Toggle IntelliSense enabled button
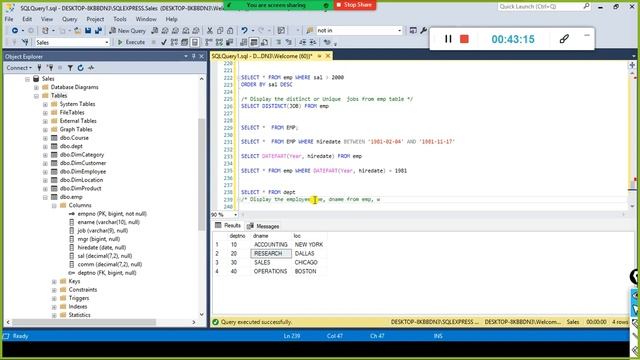The width and height of the screenshot is (640, 360). click(x=195, y=42)
